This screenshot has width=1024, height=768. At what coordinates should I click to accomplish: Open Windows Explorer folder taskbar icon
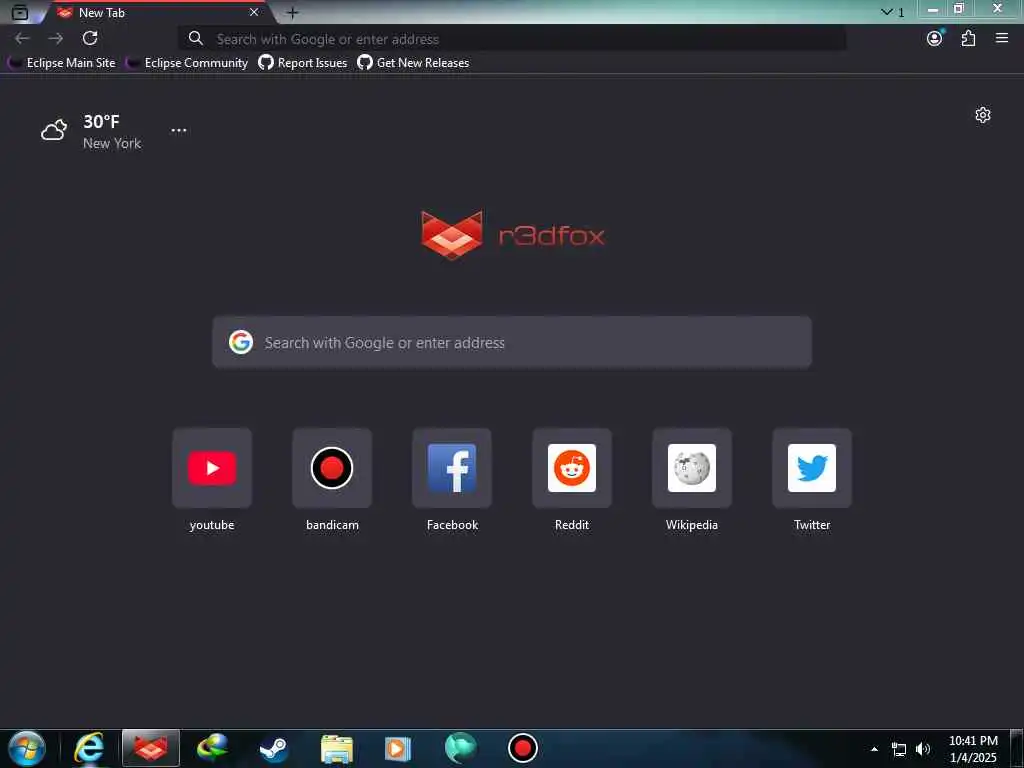[337, 748]
